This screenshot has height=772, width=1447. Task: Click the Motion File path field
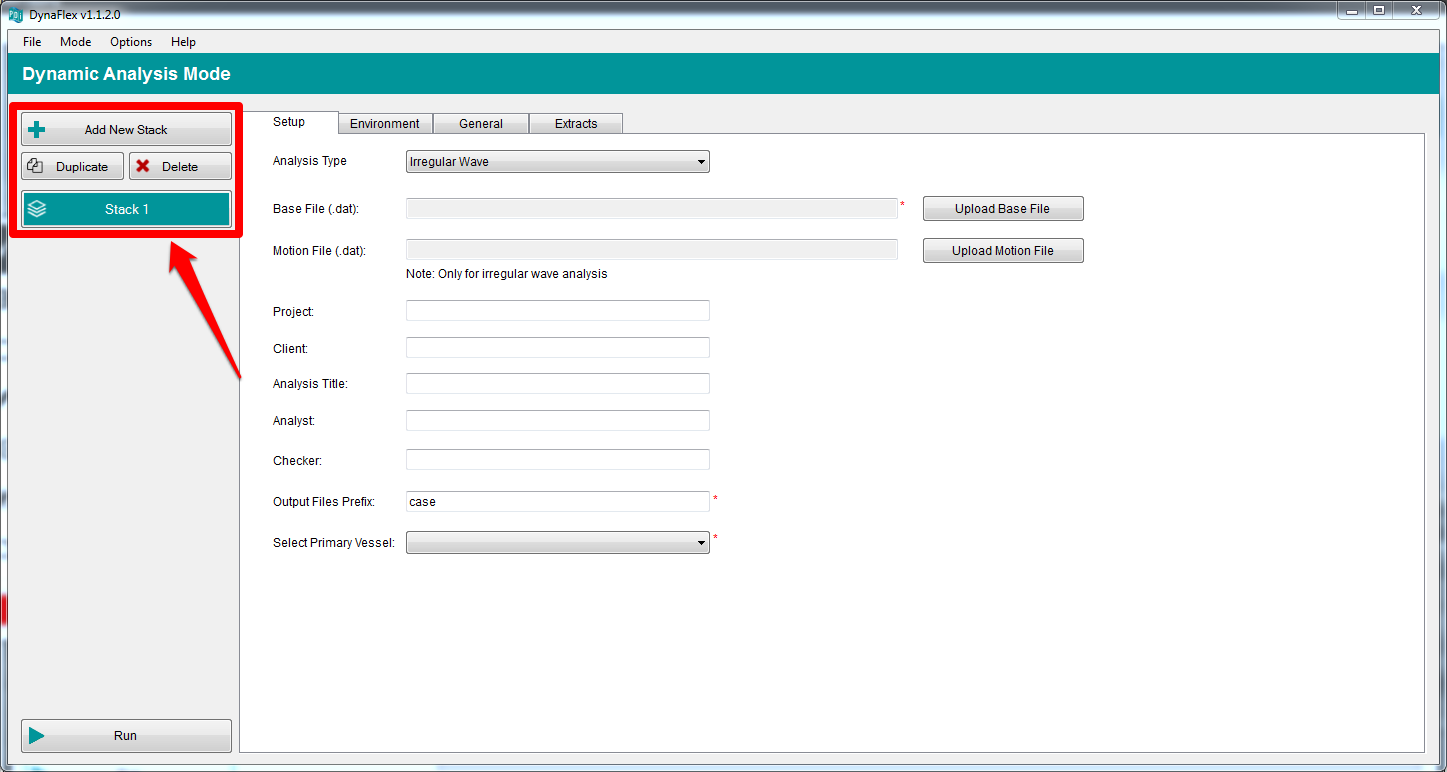(x=652, y=250)
